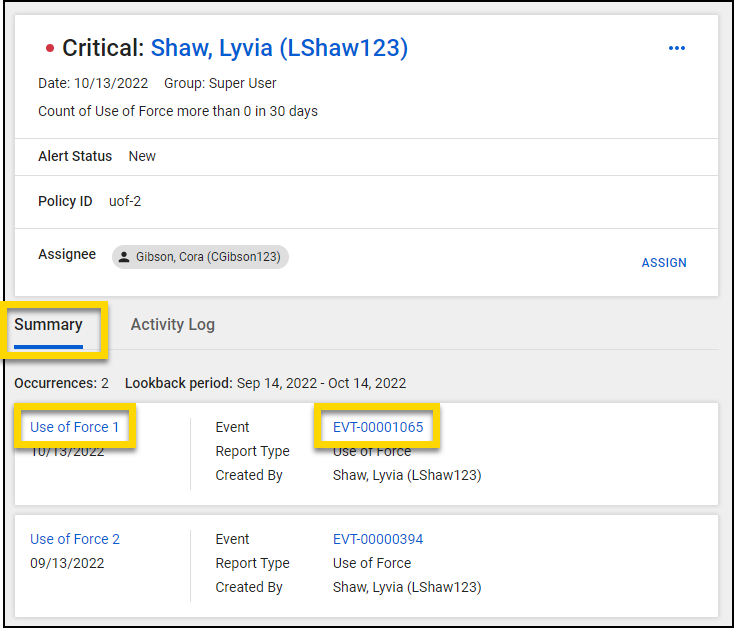Switch to the Summary tab
Viewport: 734px width, 628px height.
click(x=48, y=325)
